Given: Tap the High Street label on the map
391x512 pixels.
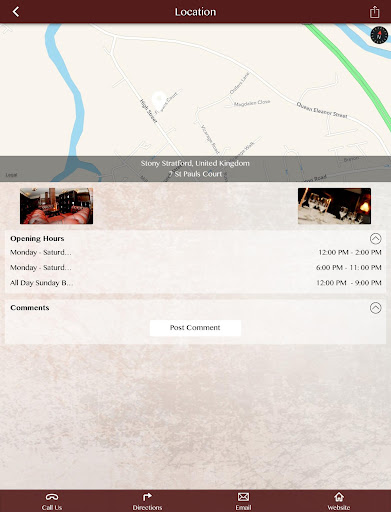Looking at the screenshot, I should tap(148, 111).
